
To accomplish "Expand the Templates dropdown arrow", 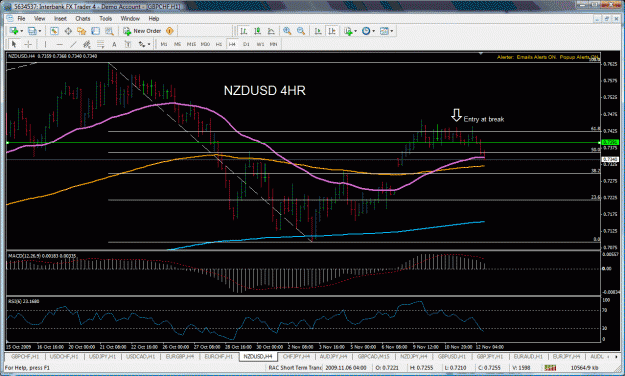I will [392, 31].
